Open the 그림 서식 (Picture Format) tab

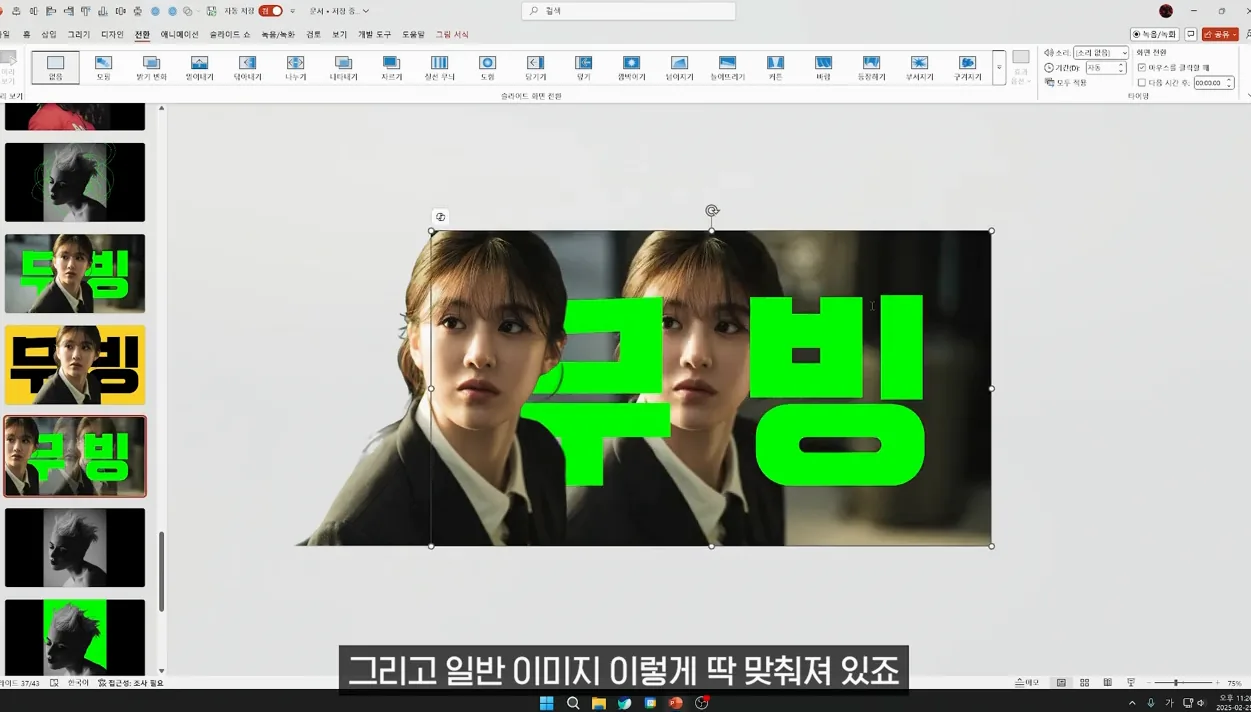click(x=452, y=34)
